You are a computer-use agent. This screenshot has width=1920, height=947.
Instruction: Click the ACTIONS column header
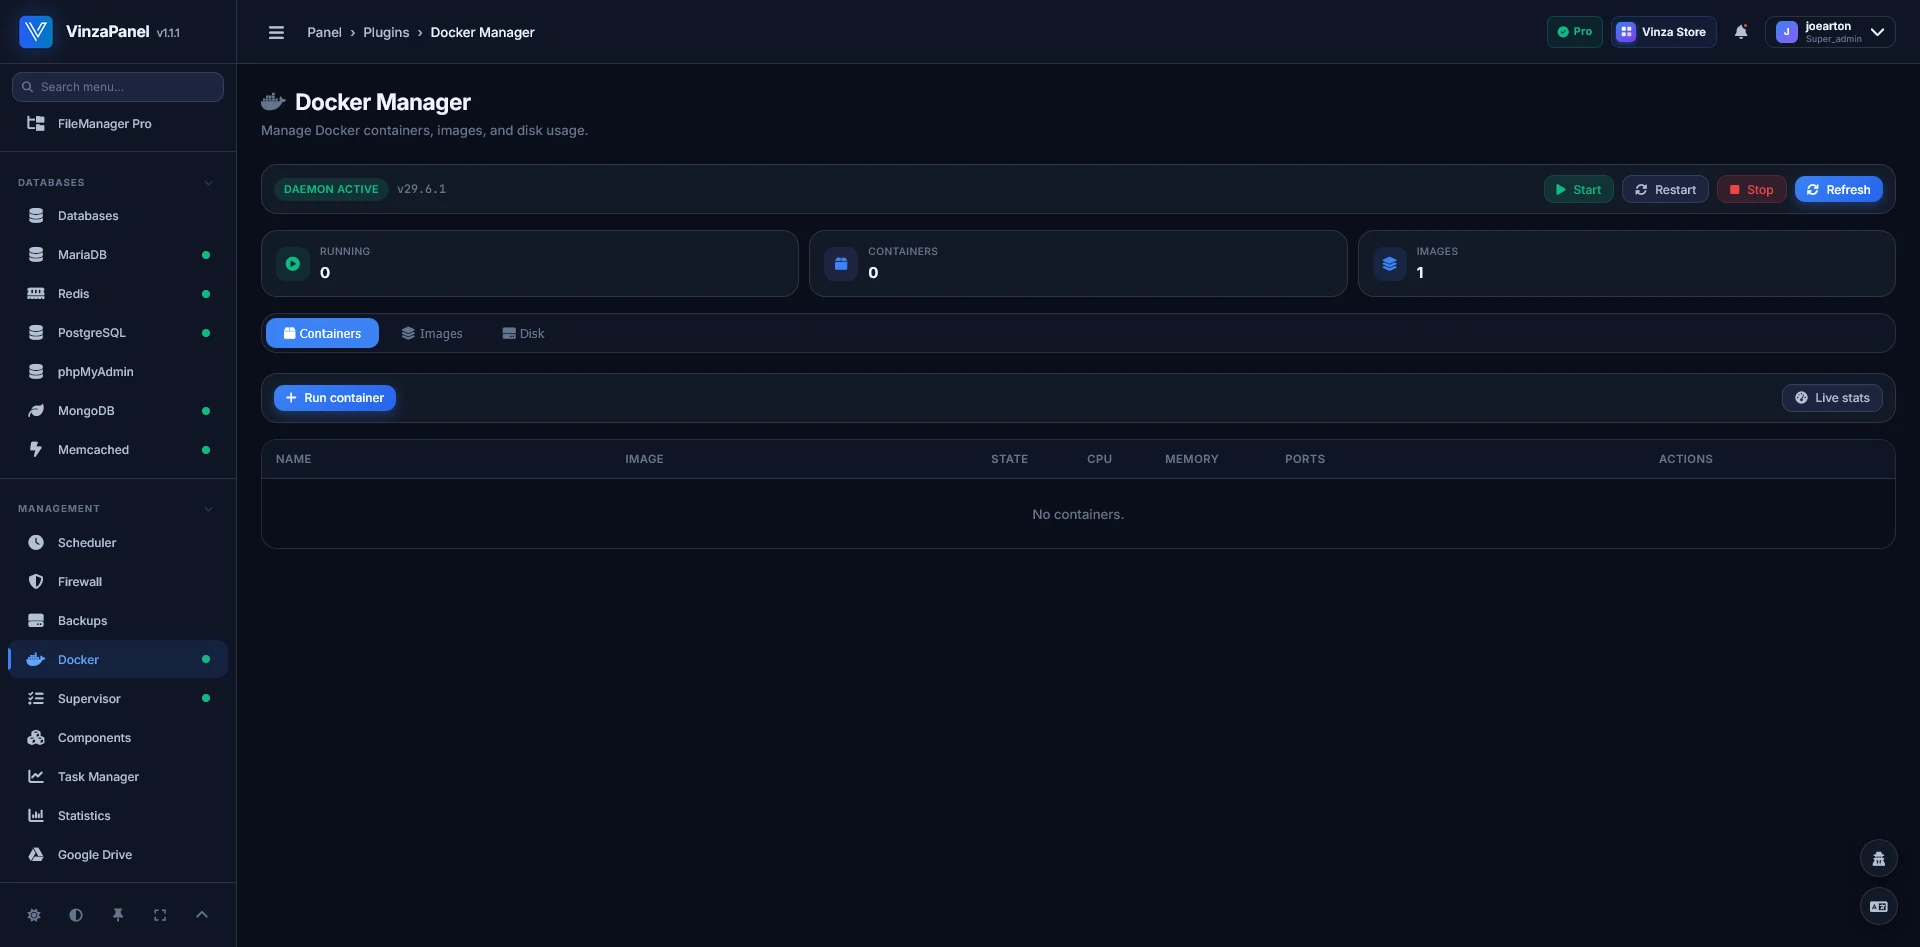[1685, 459]
